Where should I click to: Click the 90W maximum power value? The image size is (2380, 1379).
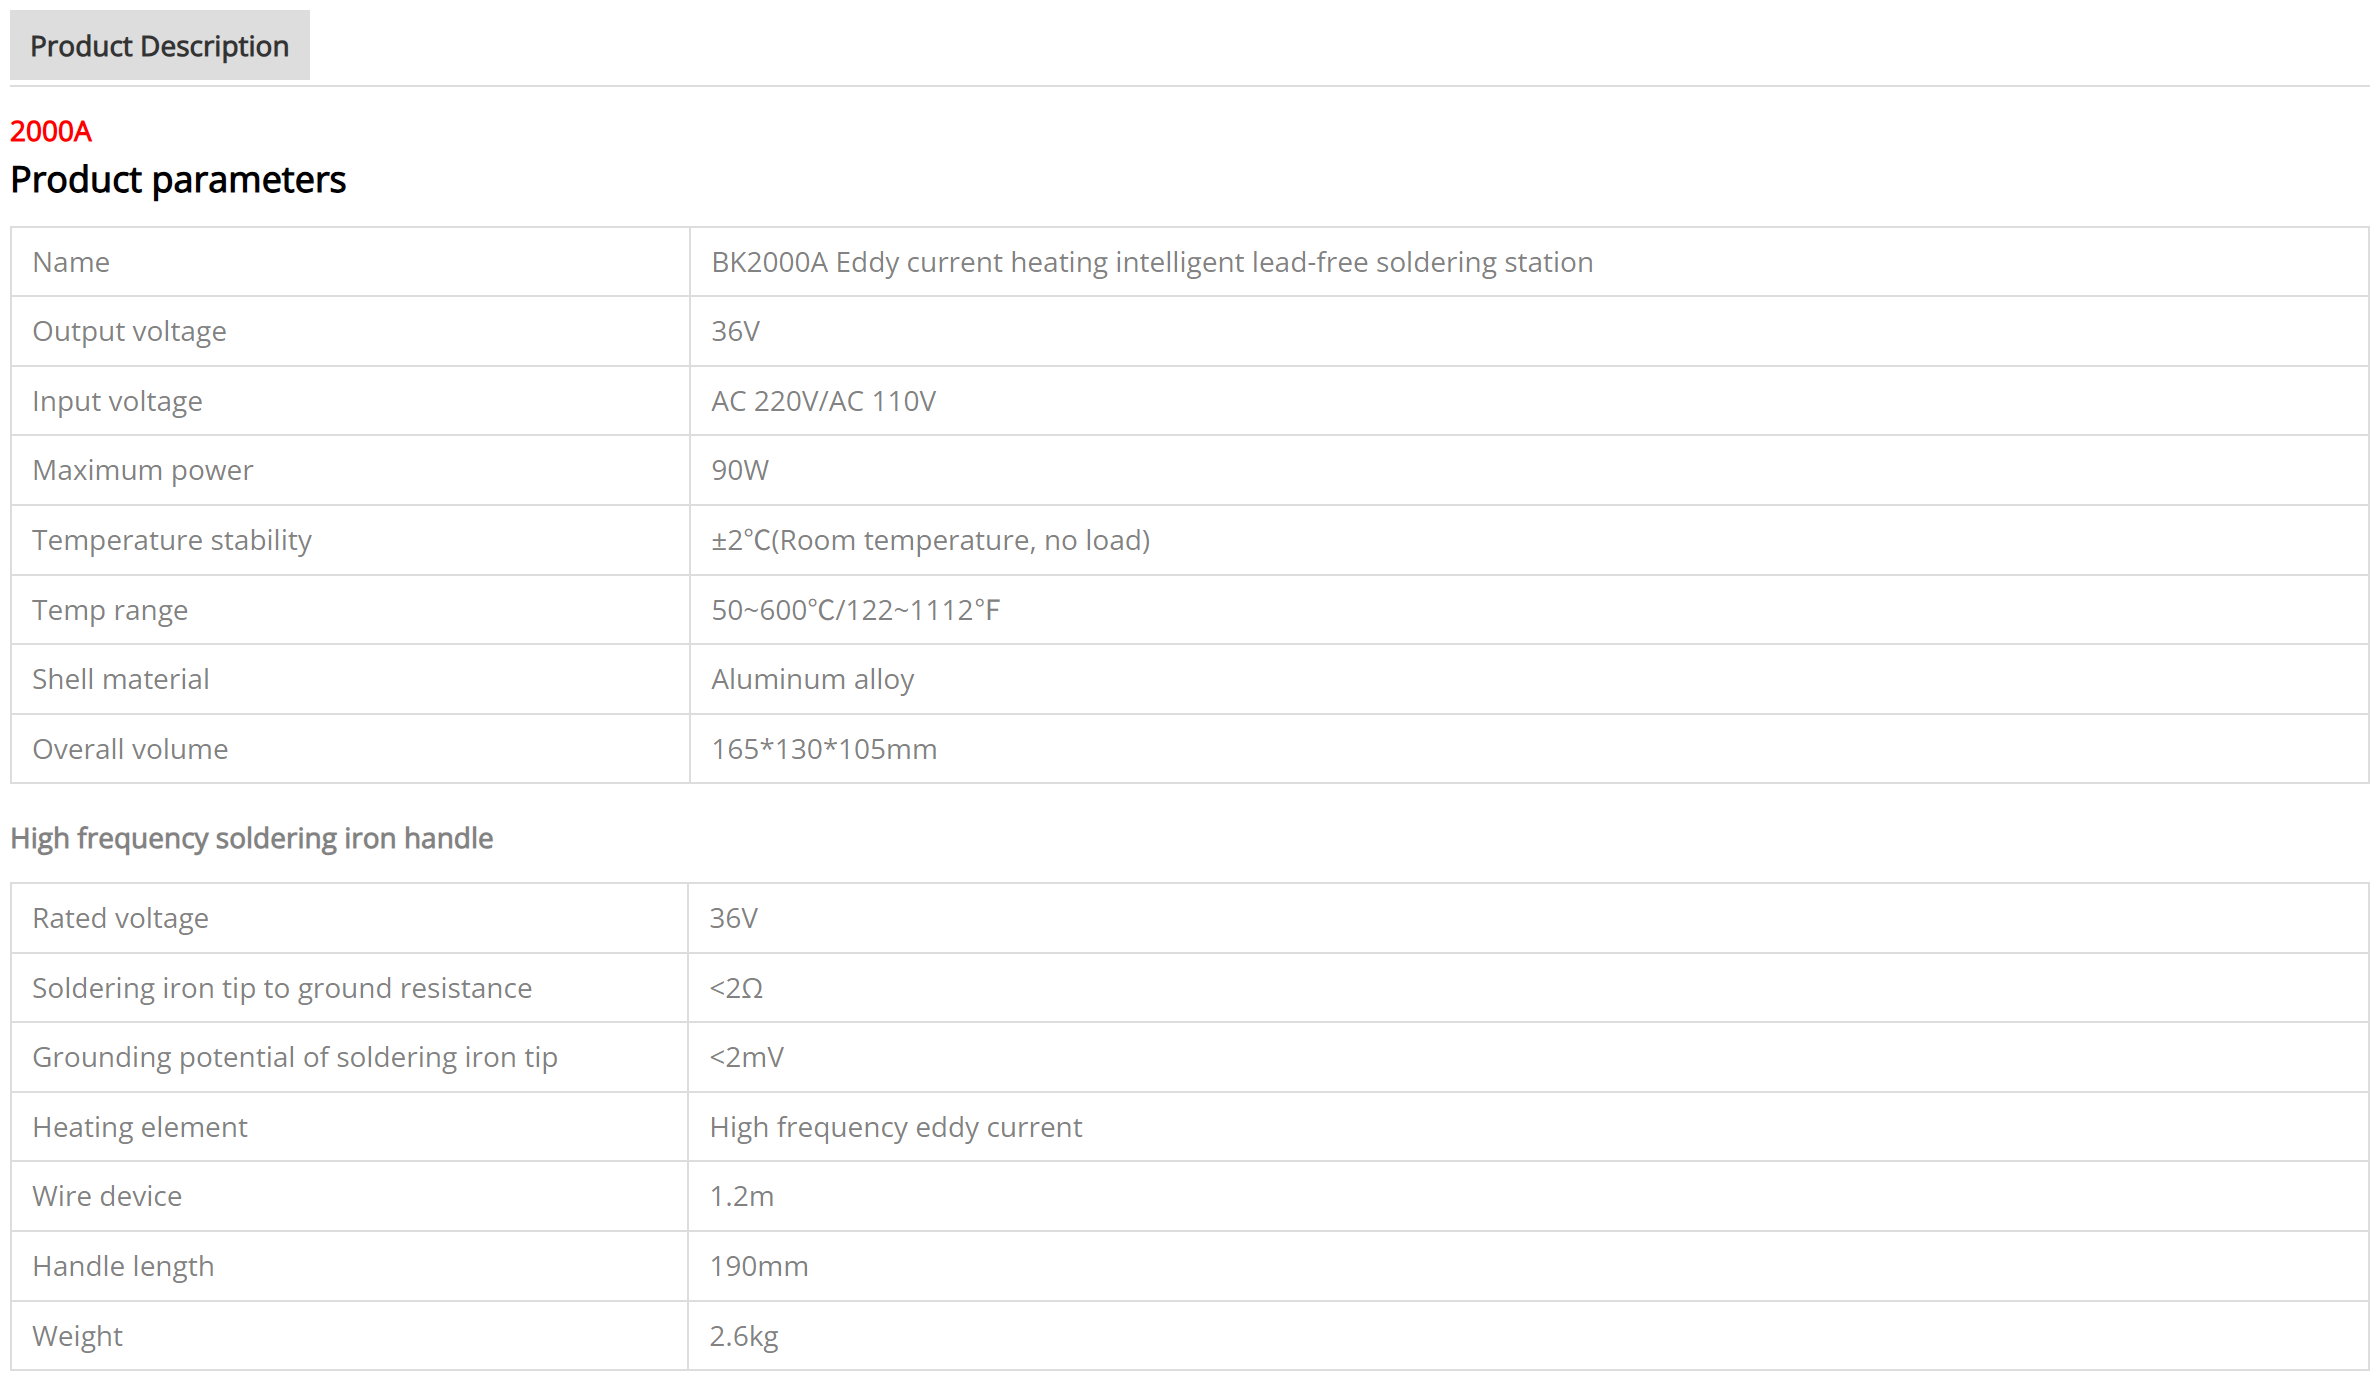740,470
